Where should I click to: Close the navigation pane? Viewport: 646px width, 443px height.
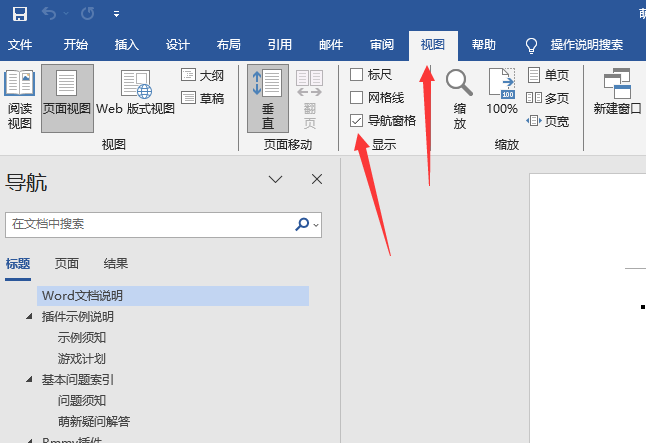tap(317, 179)
